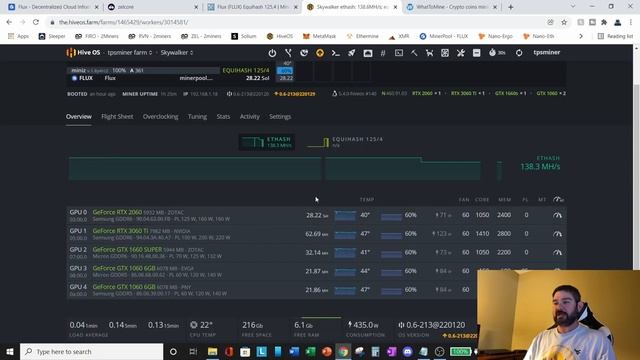640x360 pixels.
Task: Click GeForce RTX 3060 Ti GPU name
Action: coord(120,231)
